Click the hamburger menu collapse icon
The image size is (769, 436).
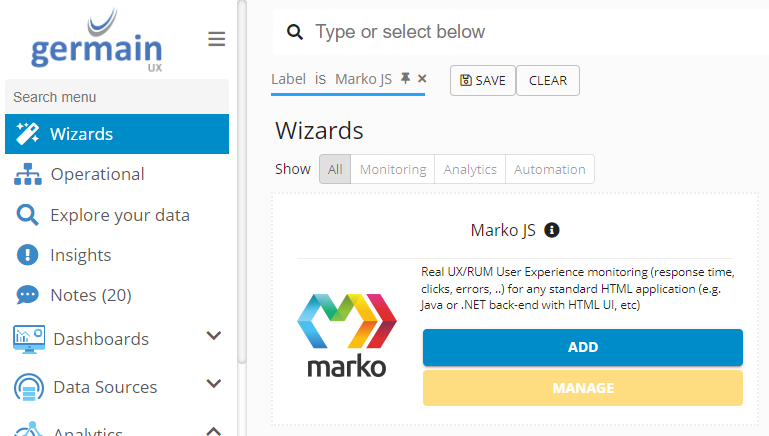[x=216, y=39]
